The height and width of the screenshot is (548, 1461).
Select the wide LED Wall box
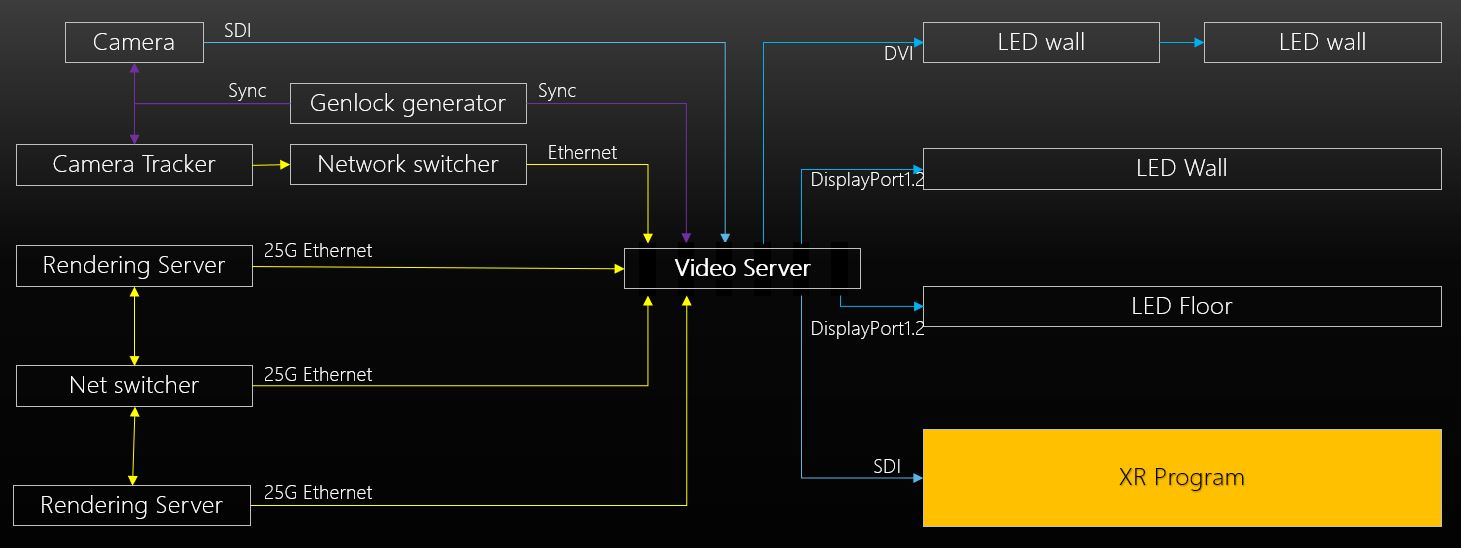tap(1182, 168)
